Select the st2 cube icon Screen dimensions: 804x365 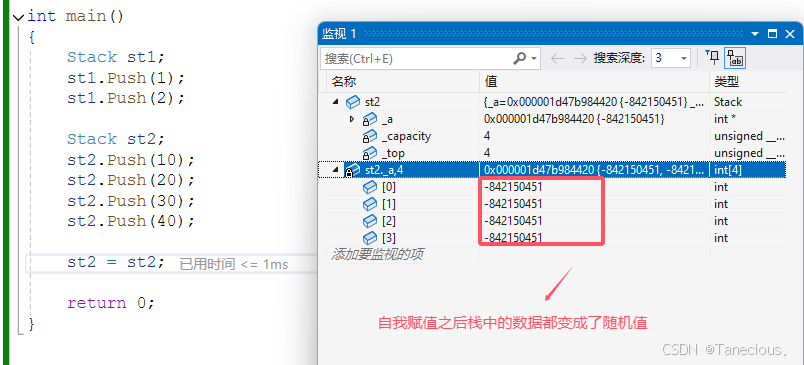(353, 102)
